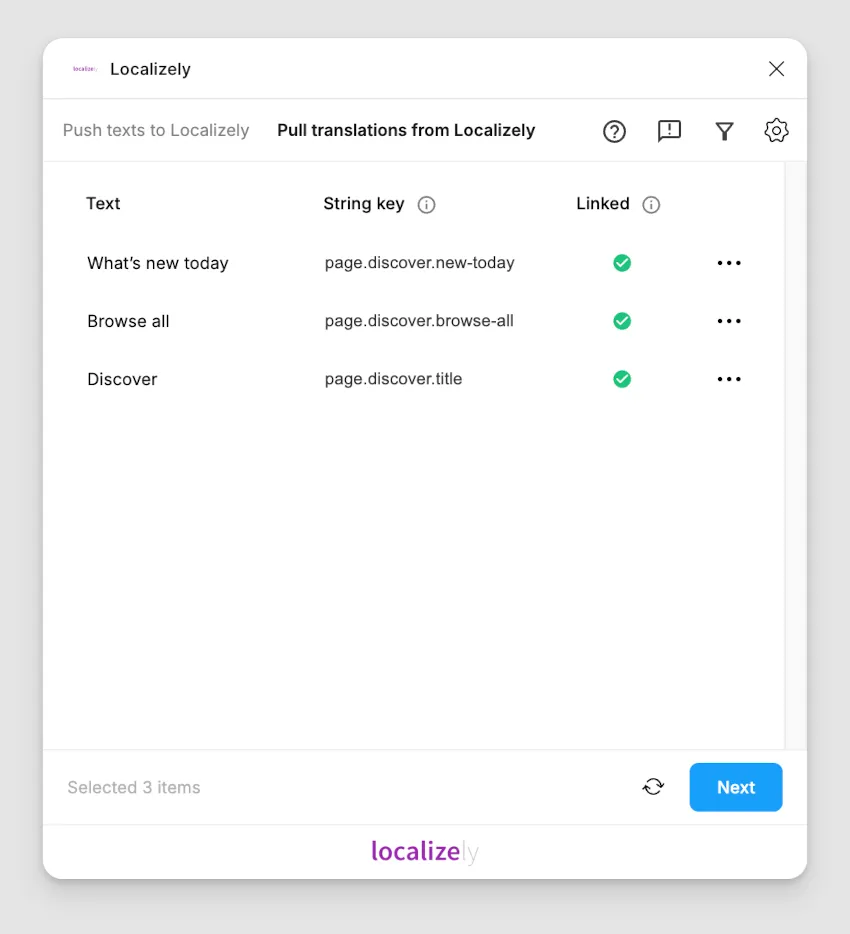Click the small Localizely logo in header

pos(85,69)
